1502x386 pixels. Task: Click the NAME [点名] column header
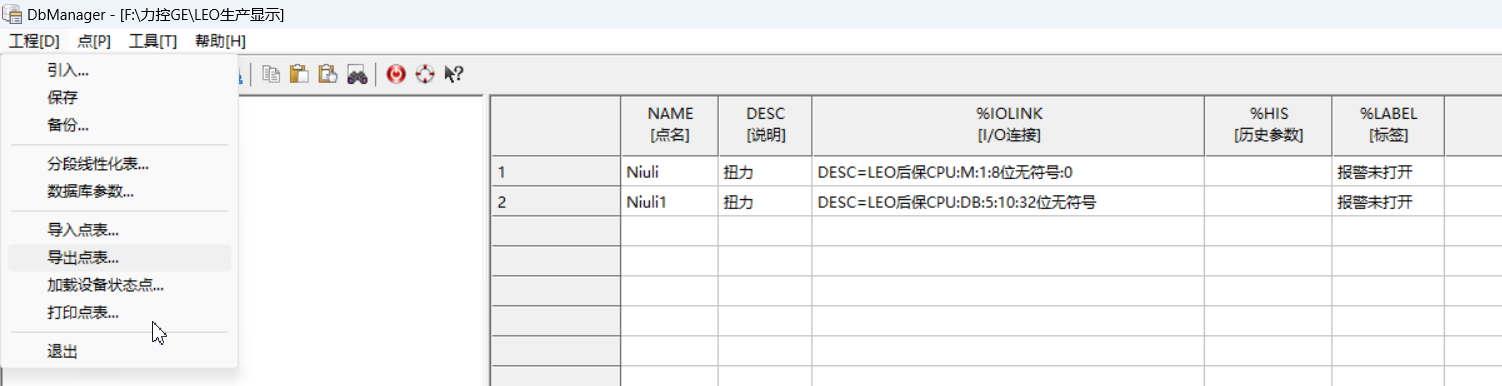coord(669,125)
